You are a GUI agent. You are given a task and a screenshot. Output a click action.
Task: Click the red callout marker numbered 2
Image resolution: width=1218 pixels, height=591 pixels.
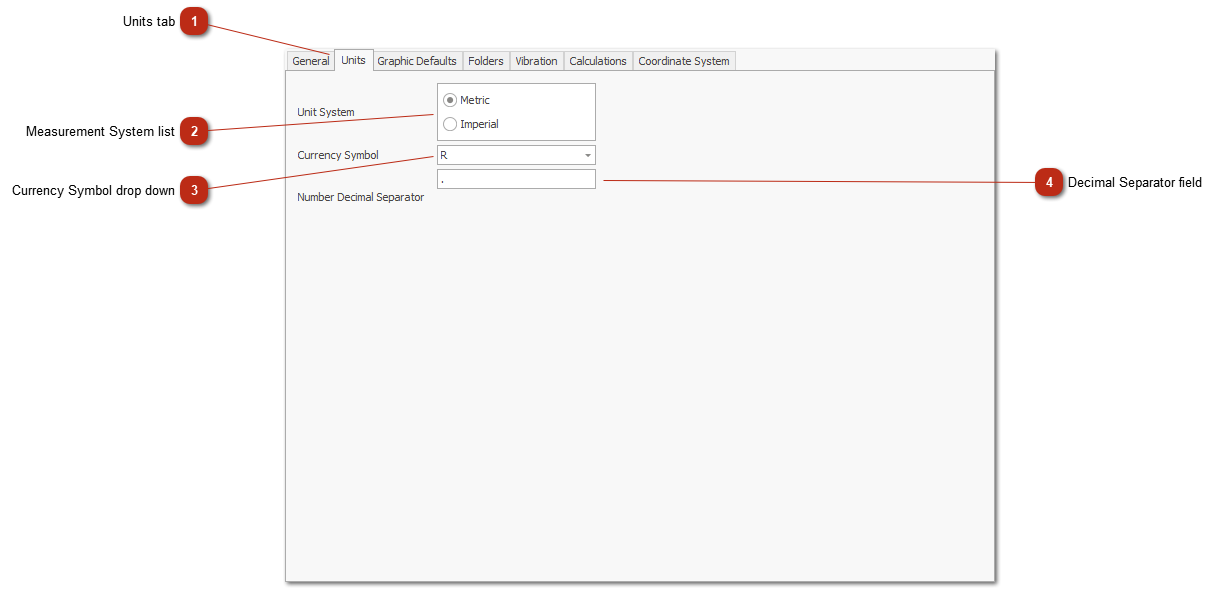coord(194,131)
